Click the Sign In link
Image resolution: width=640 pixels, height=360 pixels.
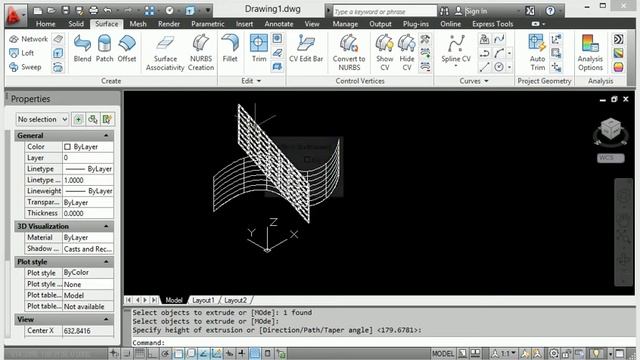[x=476, y=11]
